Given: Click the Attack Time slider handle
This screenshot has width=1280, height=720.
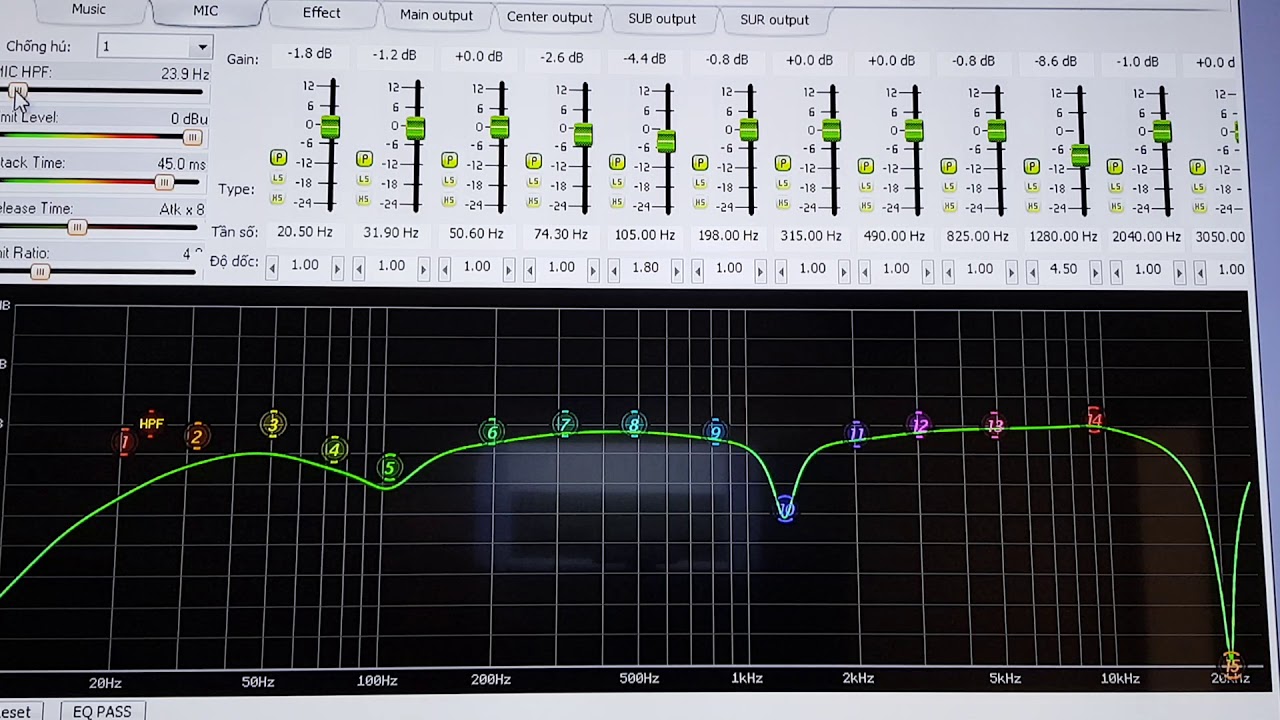Looking at the screenshot, I should pyautogui.click(x=164, y=182).
